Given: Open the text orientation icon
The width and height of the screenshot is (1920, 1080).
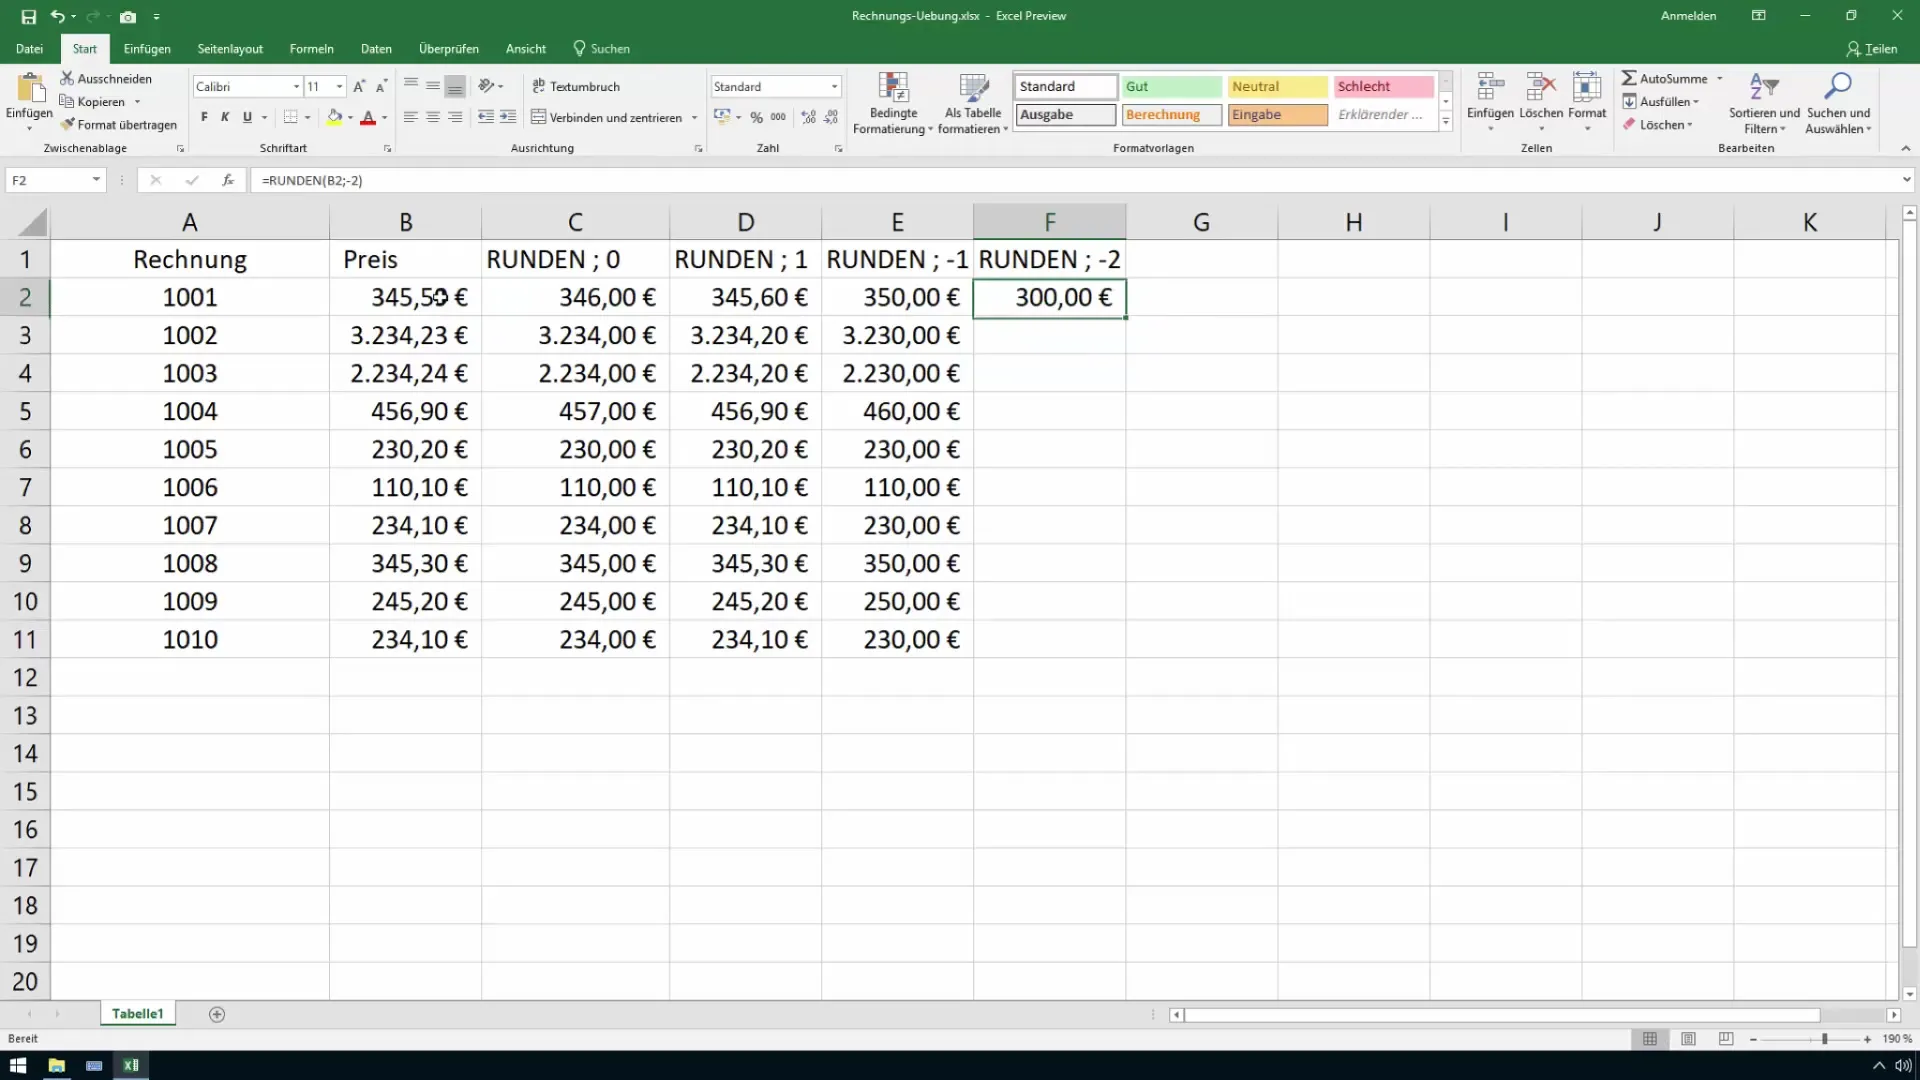Looking at the screenshot, I should (487, 86).
